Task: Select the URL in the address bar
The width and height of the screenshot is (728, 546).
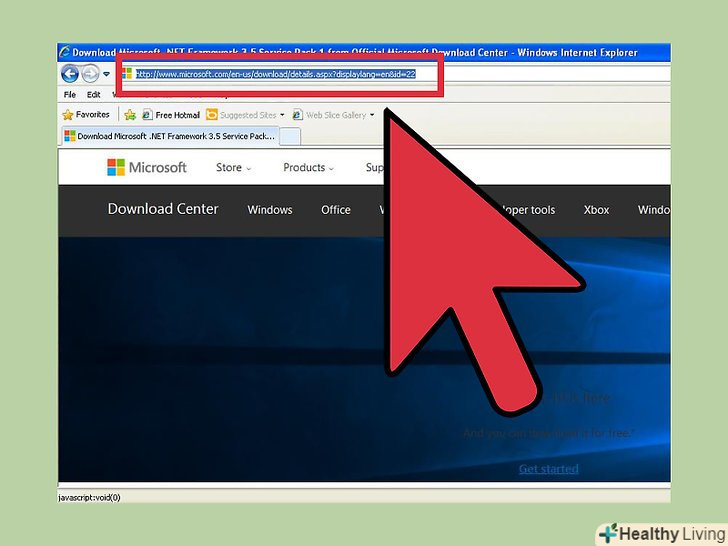Action: 275,74
